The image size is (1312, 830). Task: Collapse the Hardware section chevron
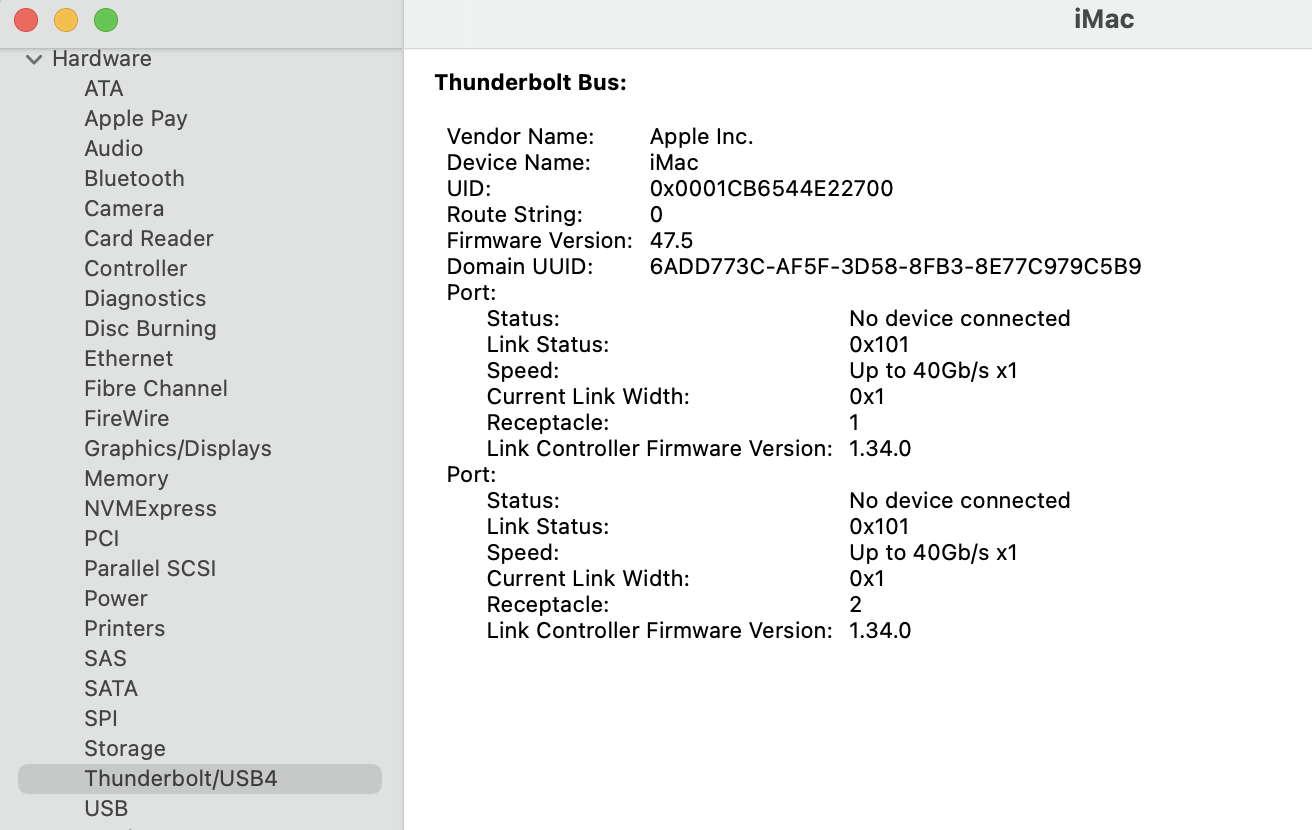[x=34, y=59]
